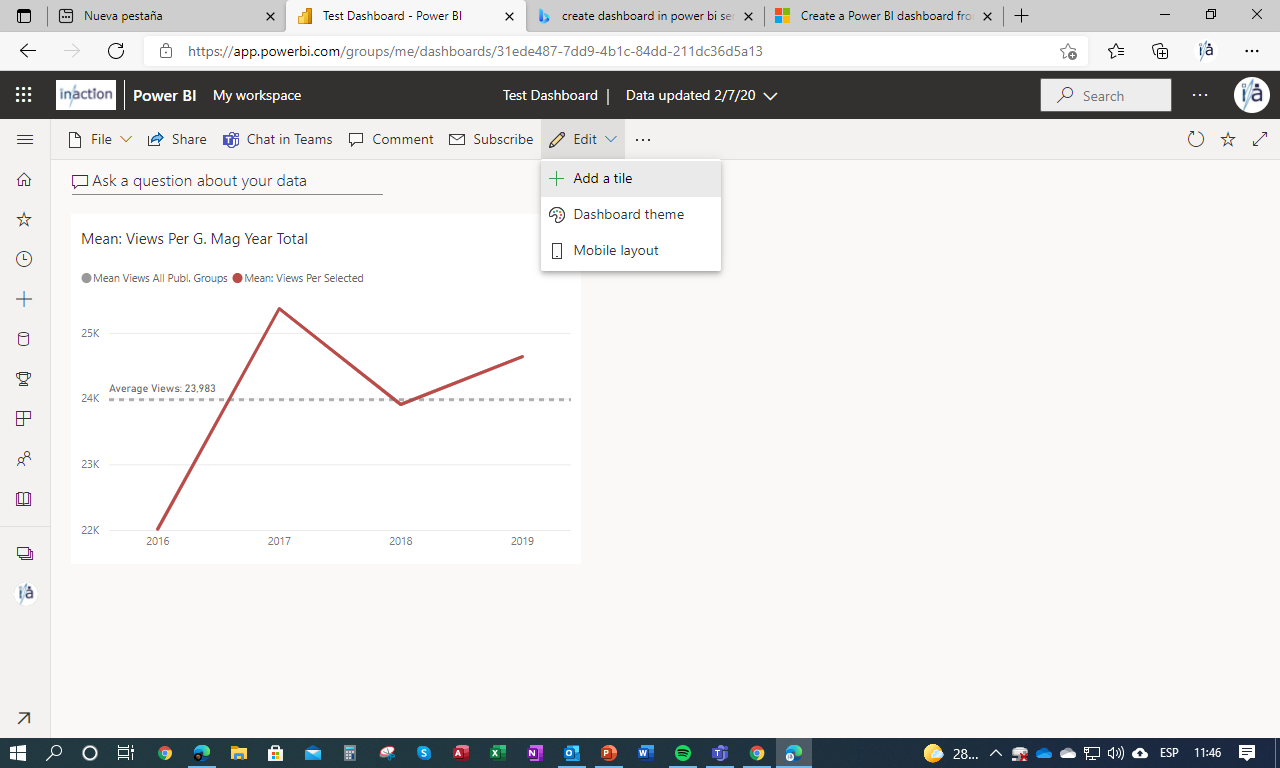
Task: Open the user account avatar in the header
Action: pos(1251,95)
